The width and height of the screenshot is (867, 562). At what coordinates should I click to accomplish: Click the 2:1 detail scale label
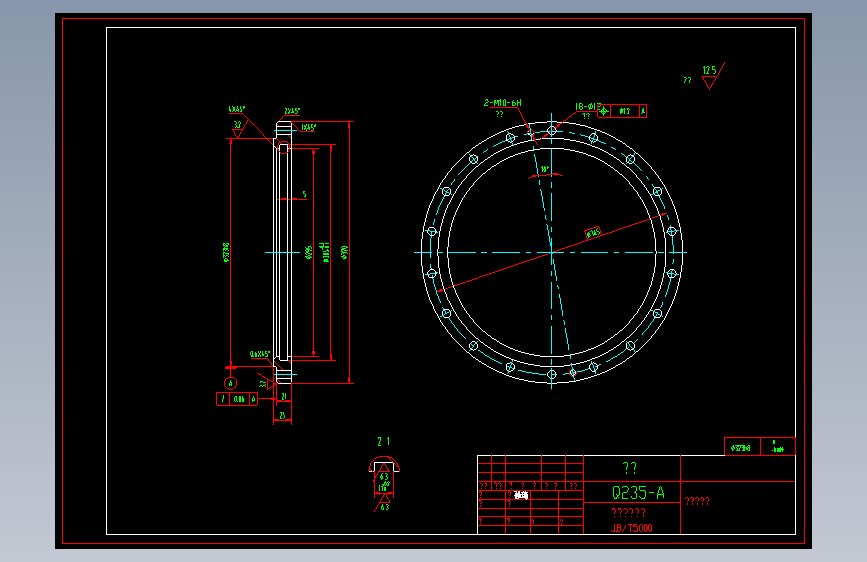point(384,441)
